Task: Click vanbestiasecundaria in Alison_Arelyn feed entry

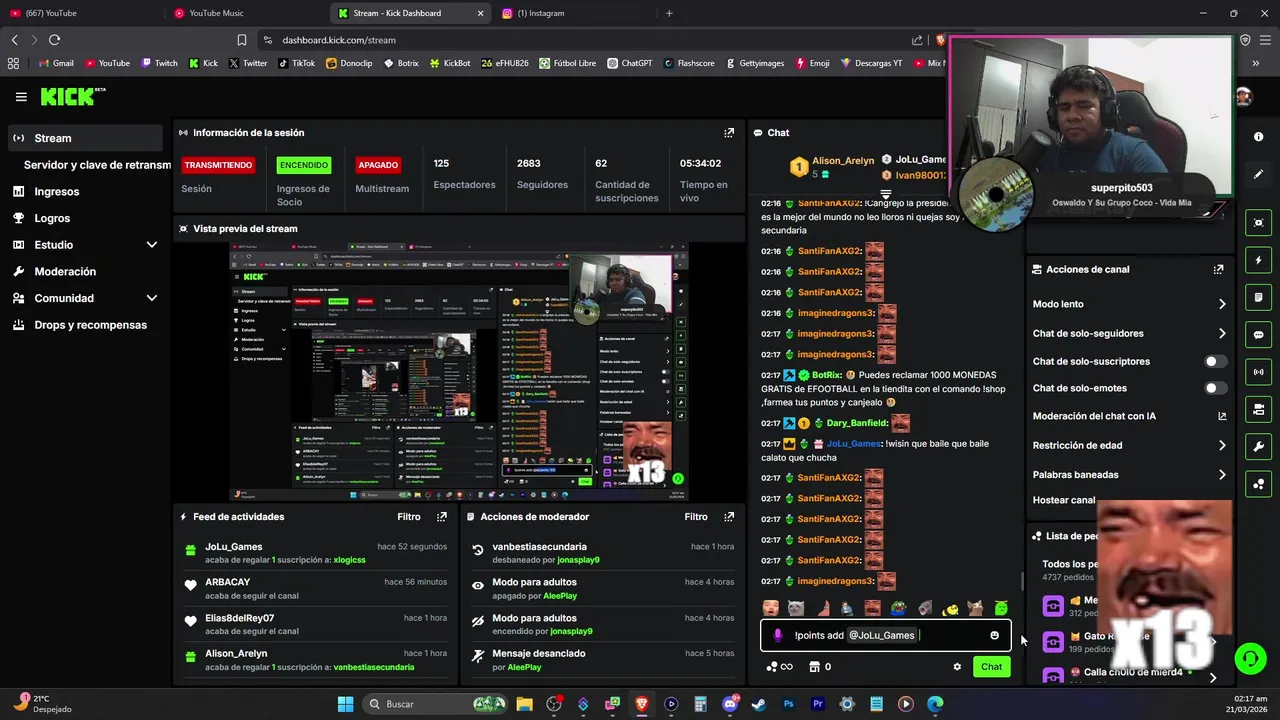Action: pos(373,667)
